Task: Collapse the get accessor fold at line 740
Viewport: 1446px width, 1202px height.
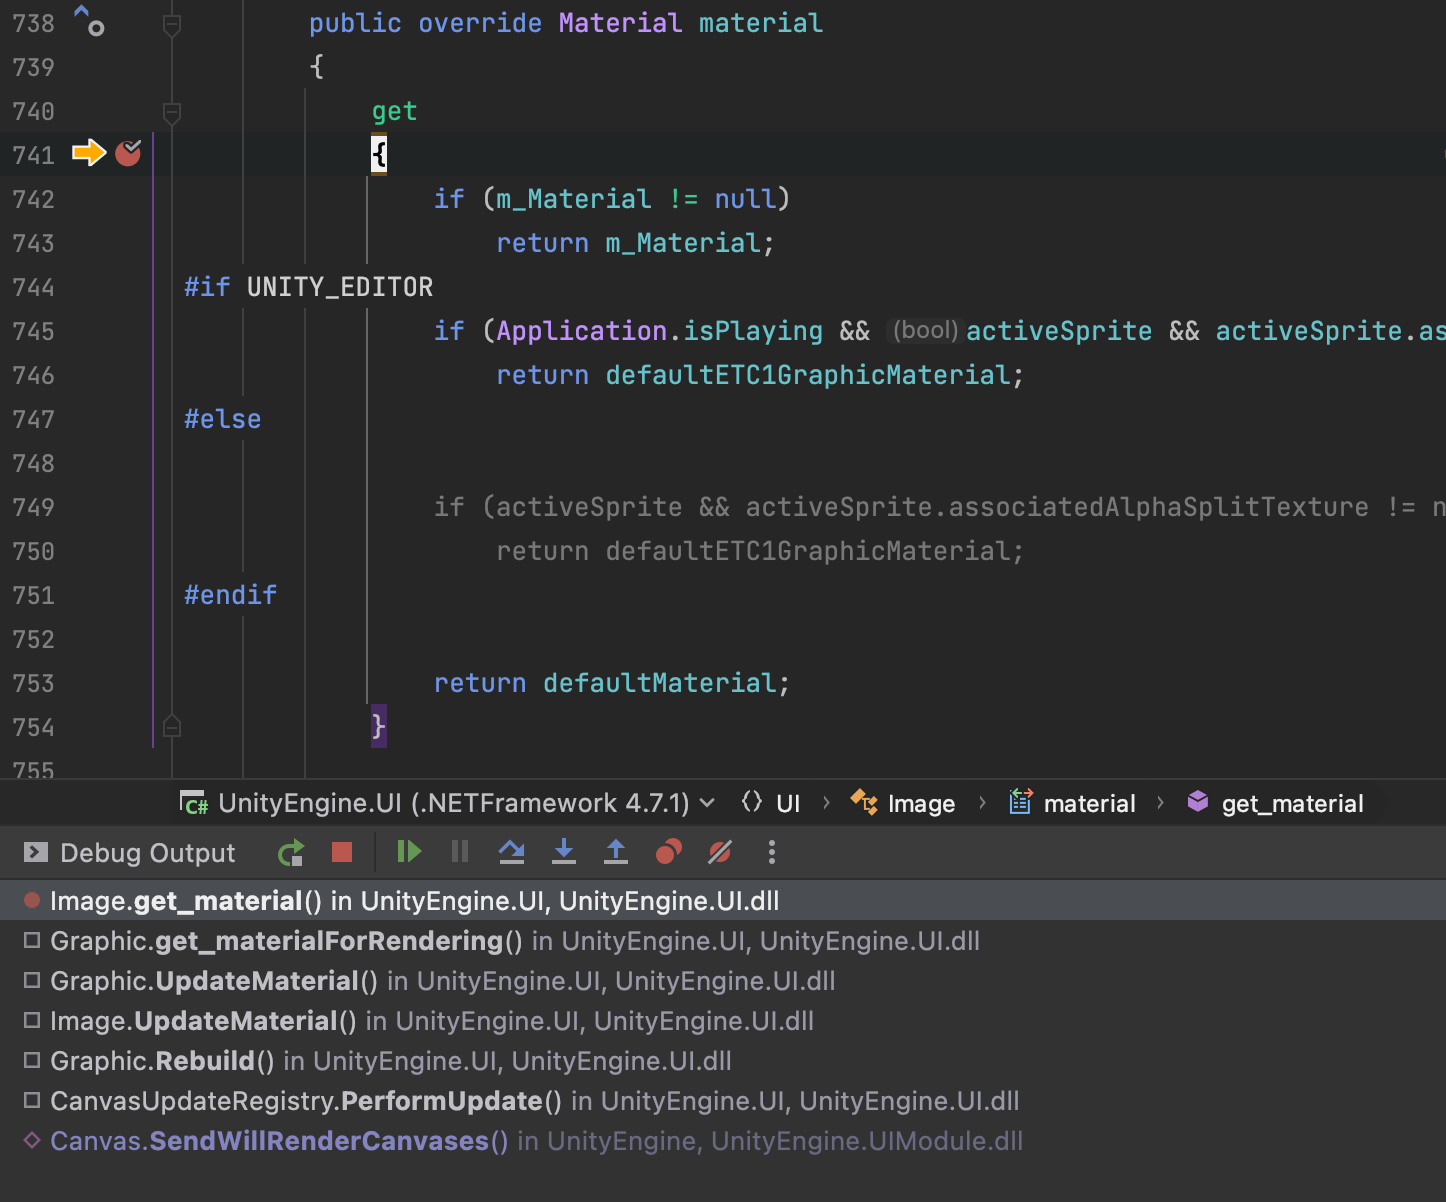Action: (172, 112)
